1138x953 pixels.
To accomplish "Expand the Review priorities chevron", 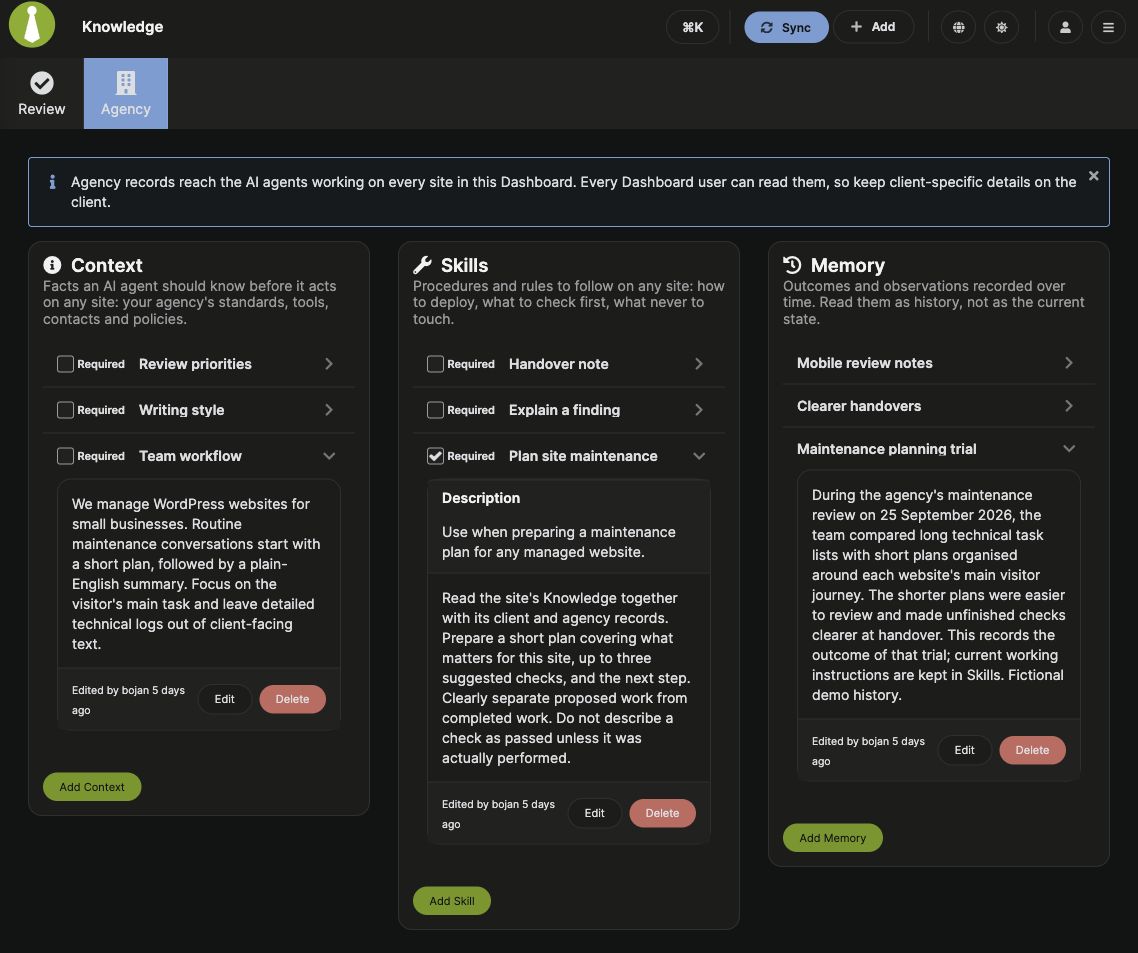I will (329, 364).
